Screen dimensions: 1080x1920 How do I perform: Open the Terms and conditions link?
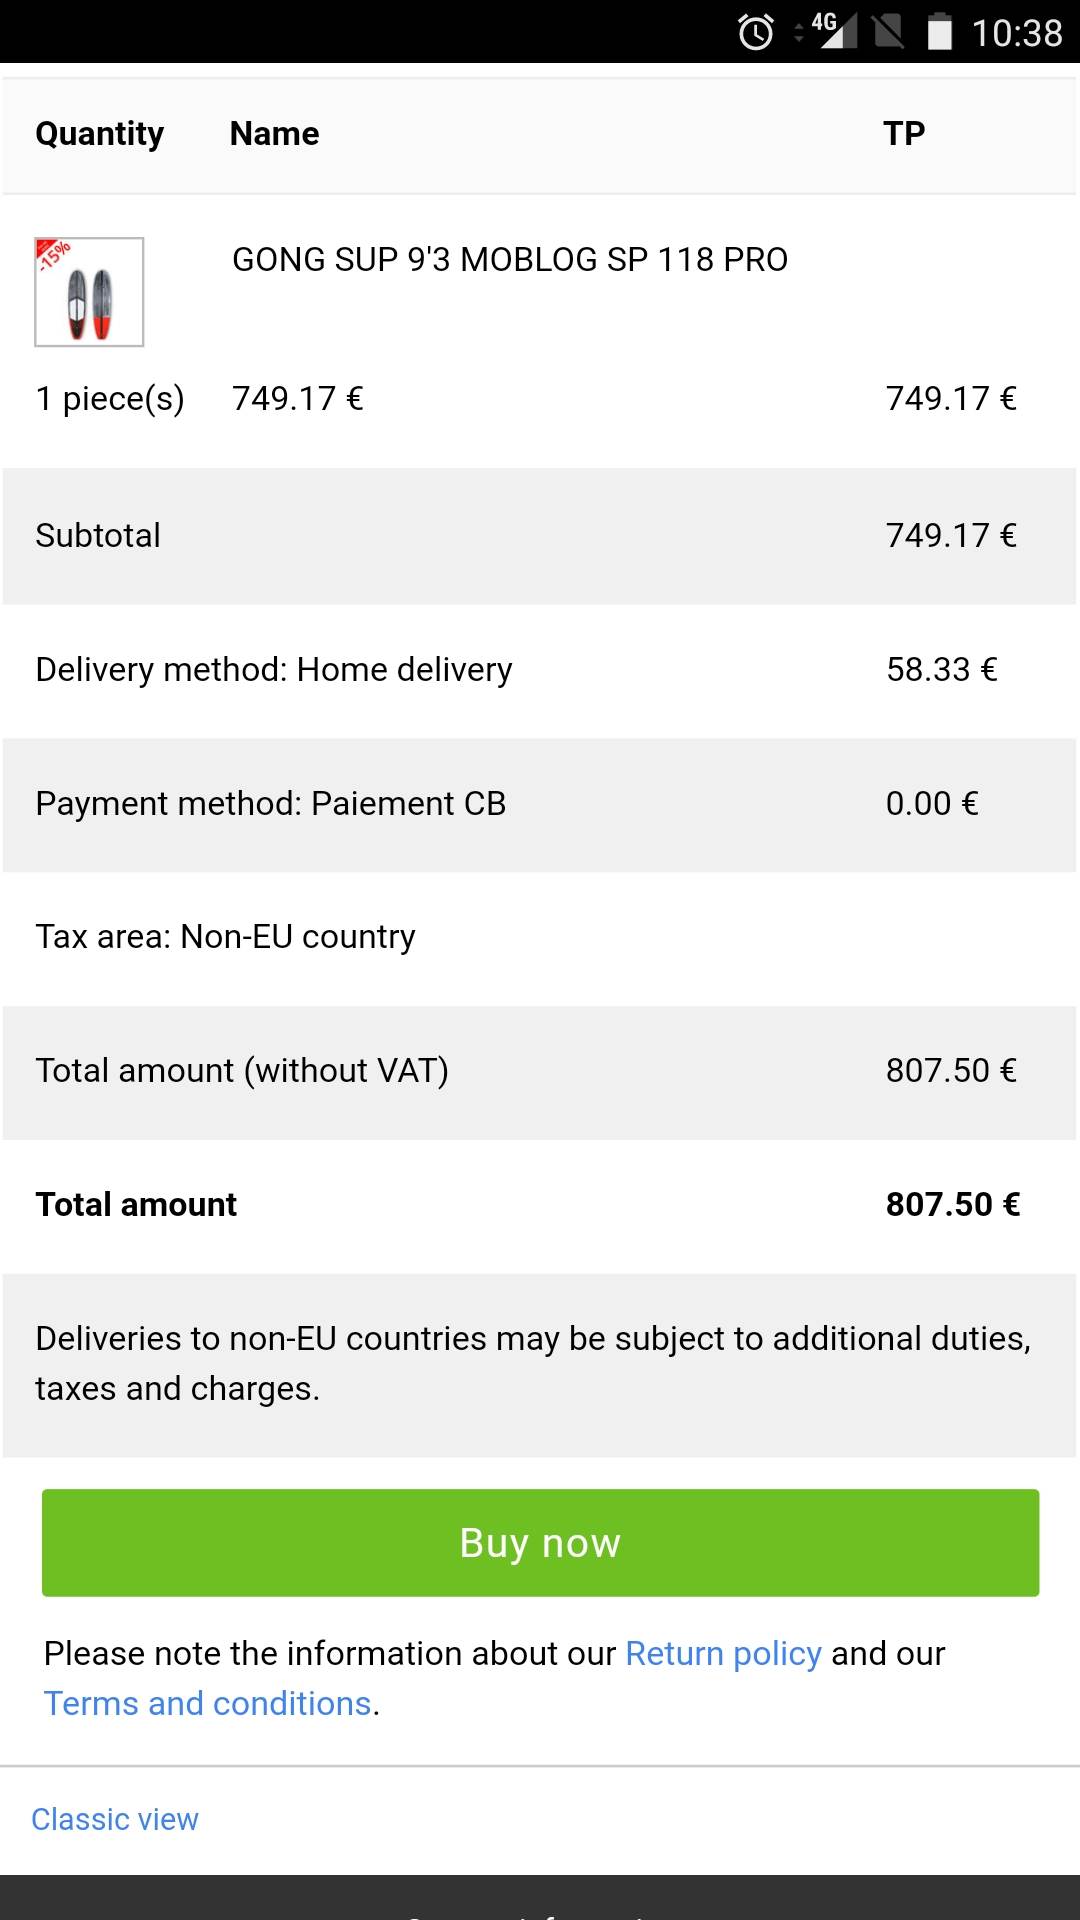[208, 1704]
